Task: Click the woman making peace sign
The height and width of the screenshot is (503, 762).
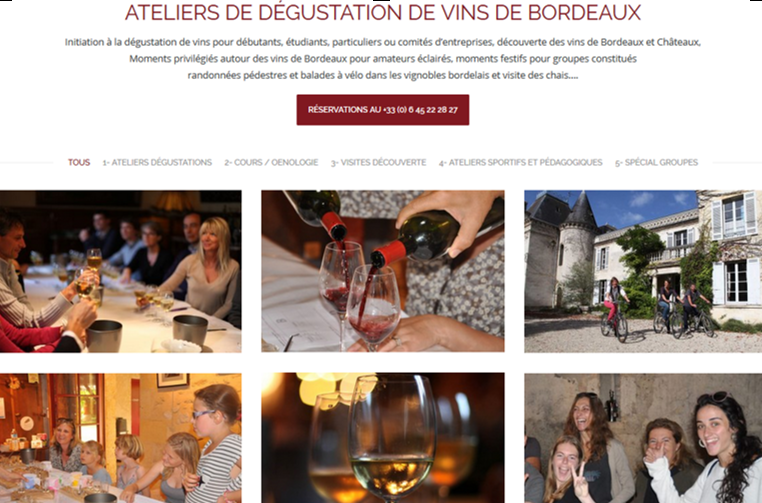Action: tap(565, 469)
